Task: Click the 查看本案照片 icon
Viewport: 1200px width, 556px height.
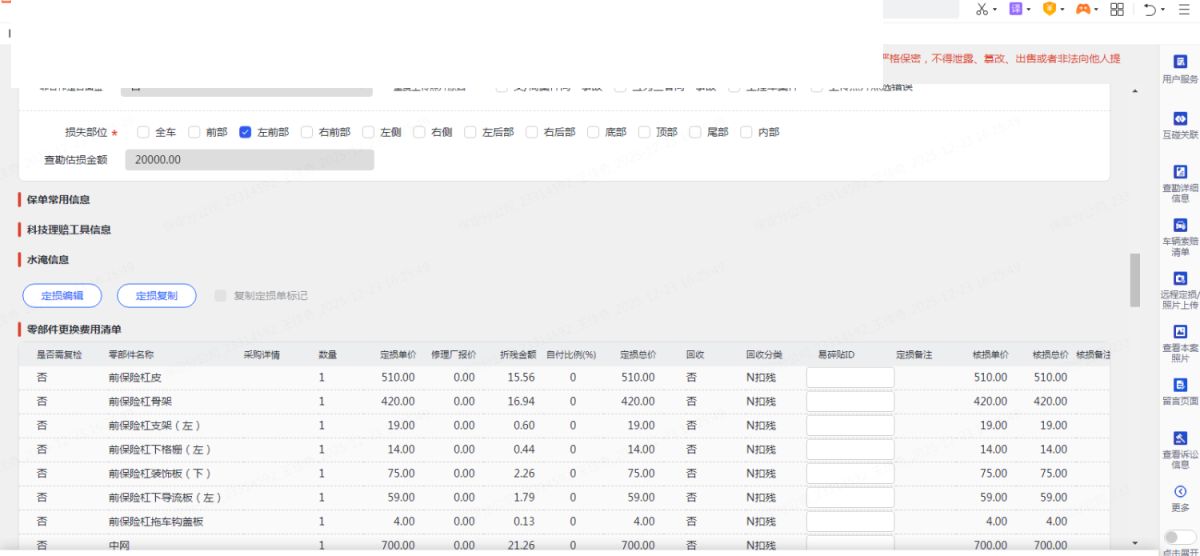Action: coord(1180,332)
